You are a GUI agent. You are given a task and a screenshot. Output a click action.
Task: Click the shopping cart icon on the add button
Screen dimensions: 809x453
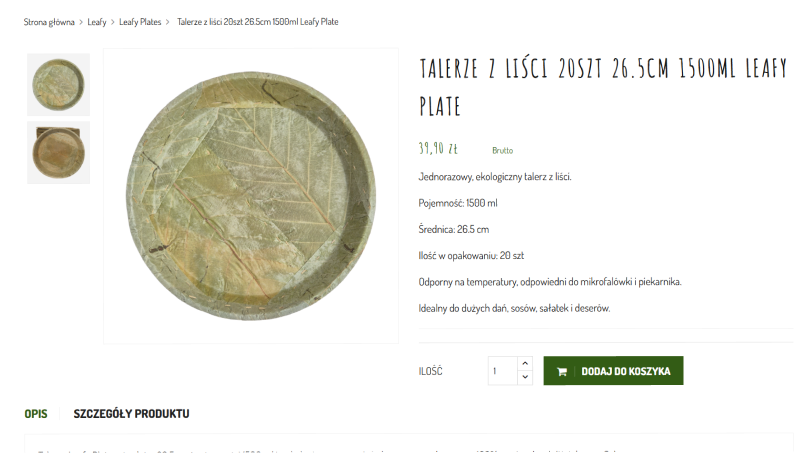562,371
